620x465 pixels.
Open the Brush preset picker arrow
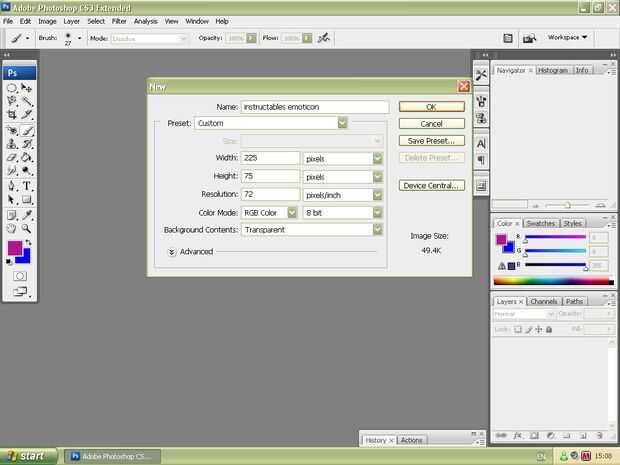point(79,38)
